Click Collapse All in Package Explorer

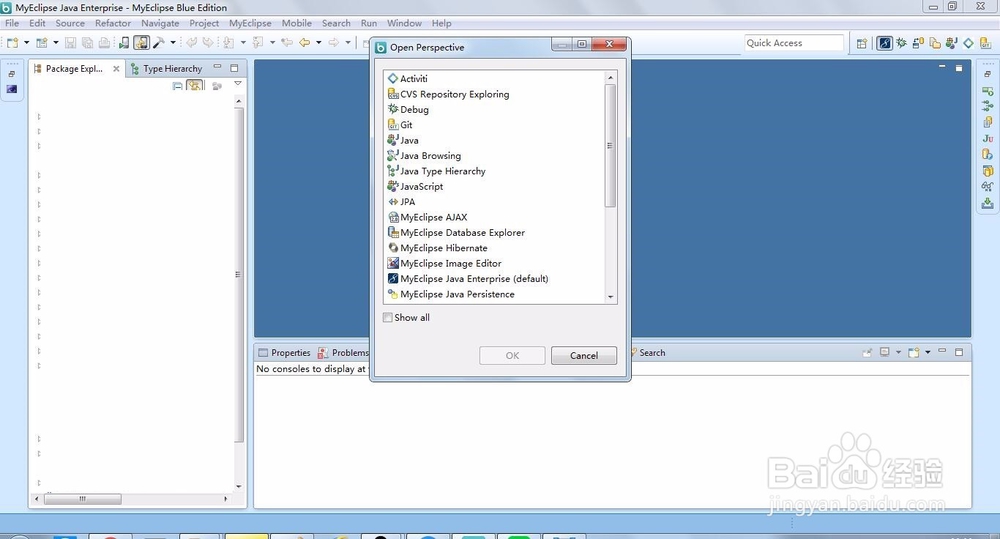coord(178,85)
